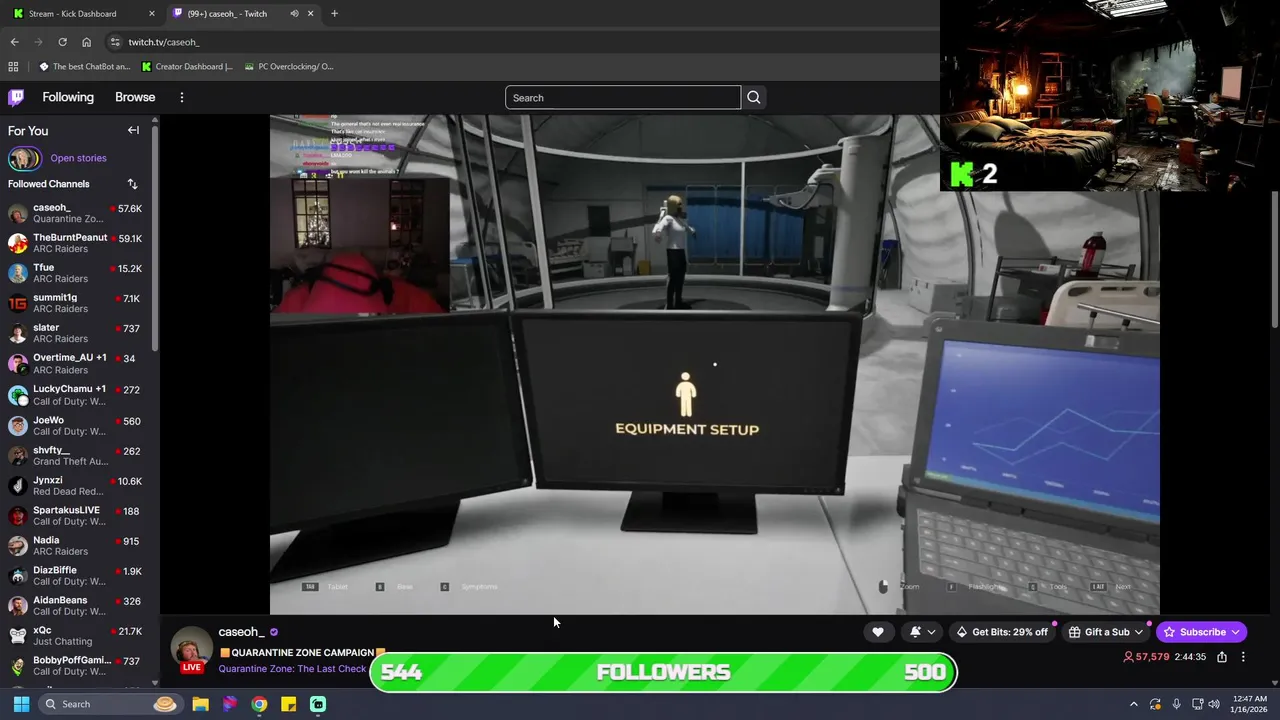Open the SpartakusLIVE channel row

coord(76,516)
